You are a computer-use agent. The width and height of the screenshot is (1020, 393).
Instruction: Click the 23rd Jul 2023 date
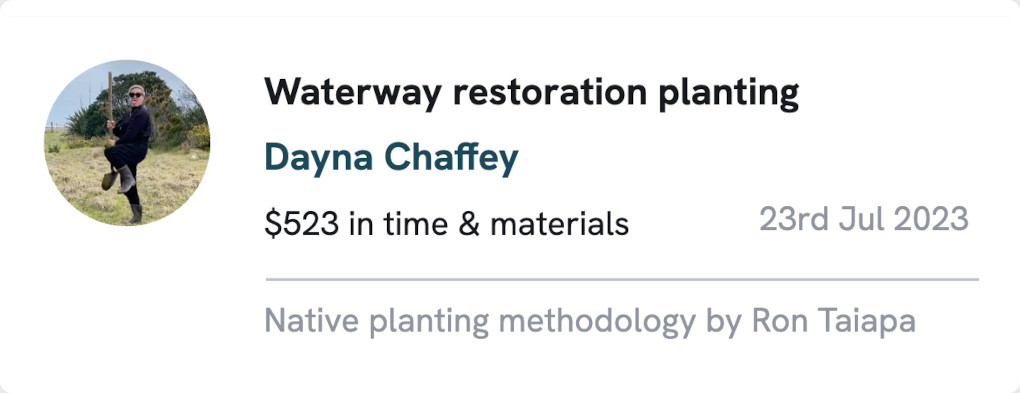tap(864, 219)
